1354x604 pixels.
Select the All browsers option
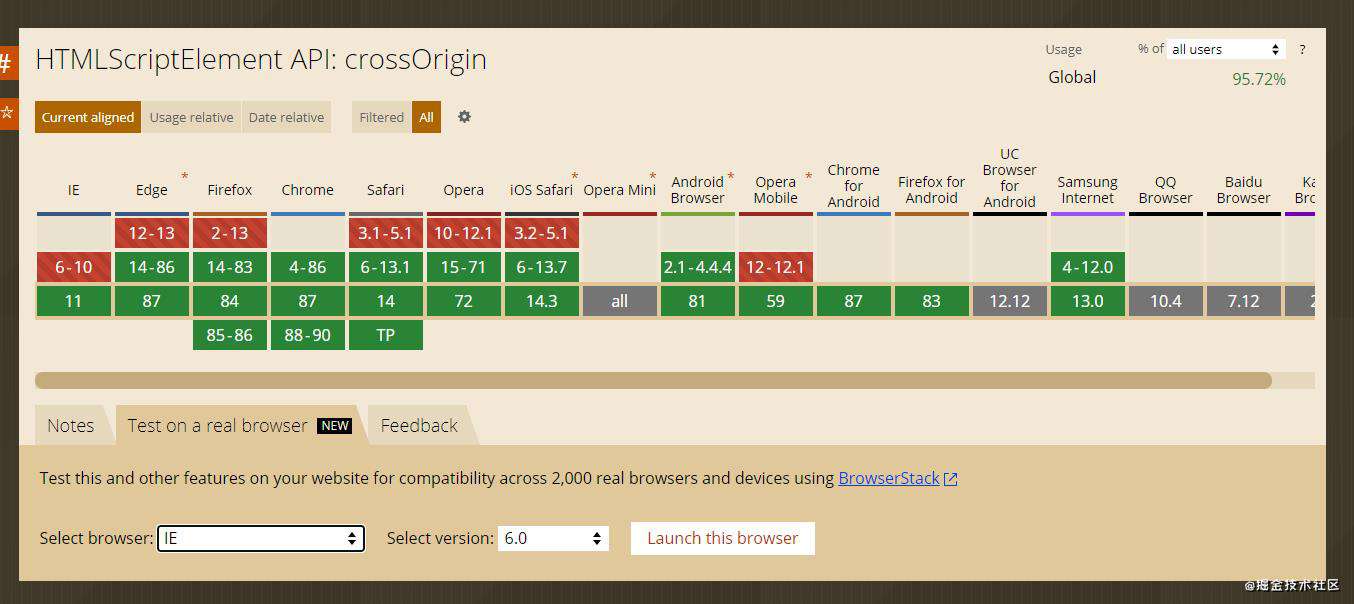tap(426, 117)
